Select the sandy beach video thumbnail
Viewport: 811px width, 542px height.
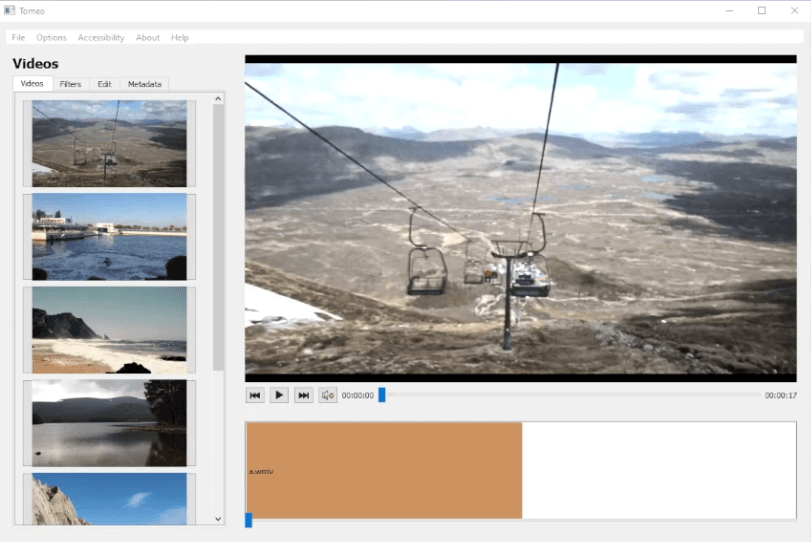pyautogui.click(x=109, y=329)
